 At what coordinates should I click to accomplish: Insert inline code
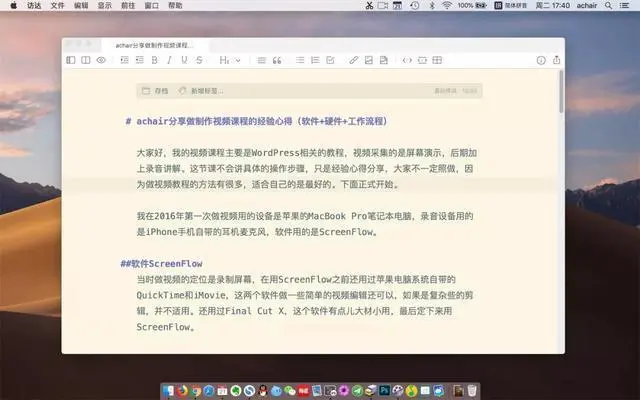coord(407,60)
